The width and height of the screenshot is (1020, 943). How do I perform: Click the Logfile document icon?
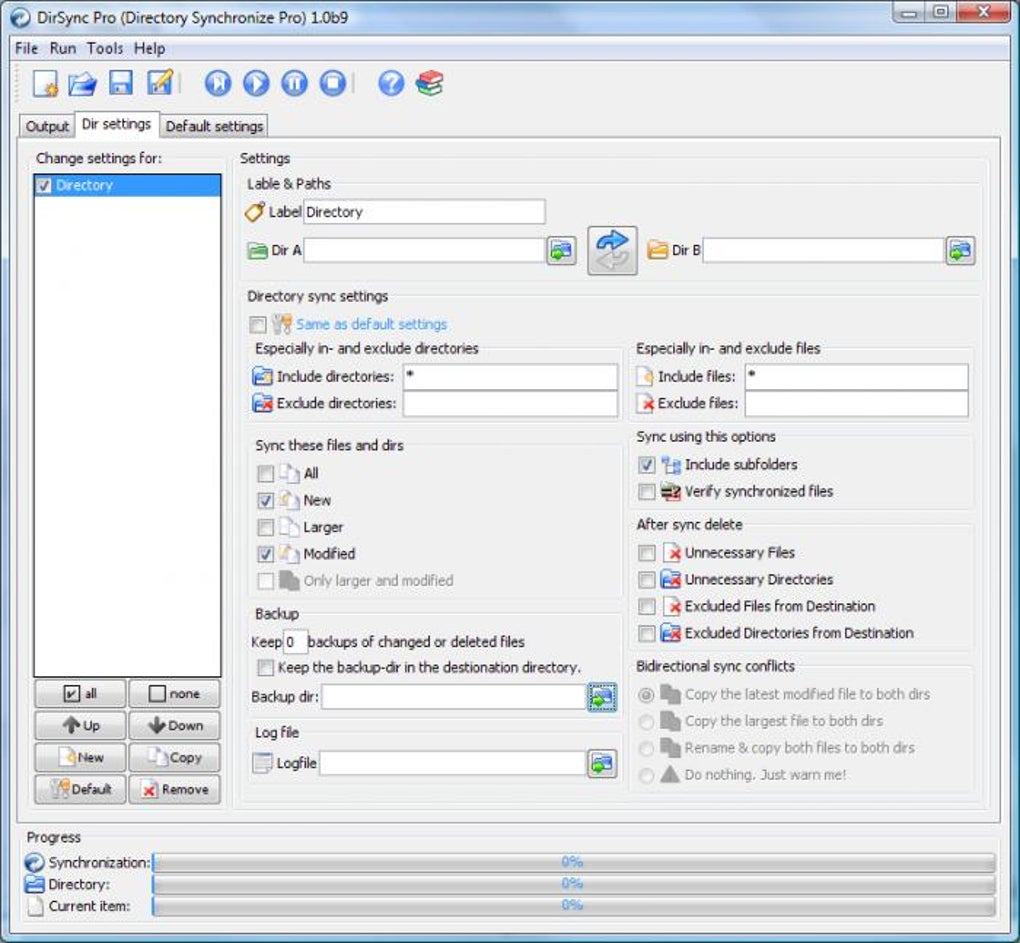[x=262, y=764]
